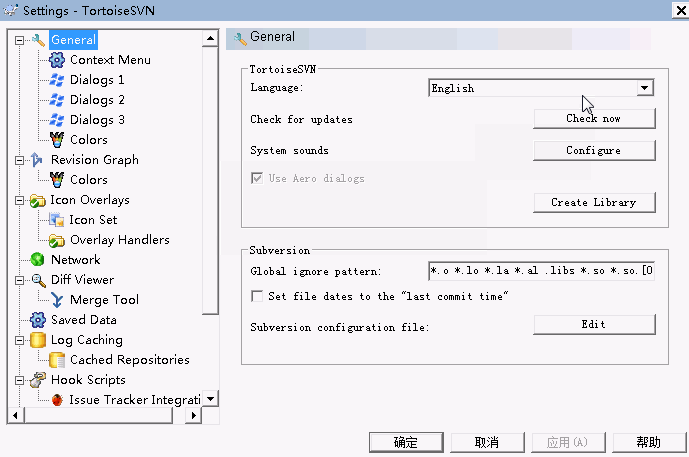Click the Dialogs 1 window icon
Image resolution: width=689 pixels, height=457 pixels.
tap(57, 80)
